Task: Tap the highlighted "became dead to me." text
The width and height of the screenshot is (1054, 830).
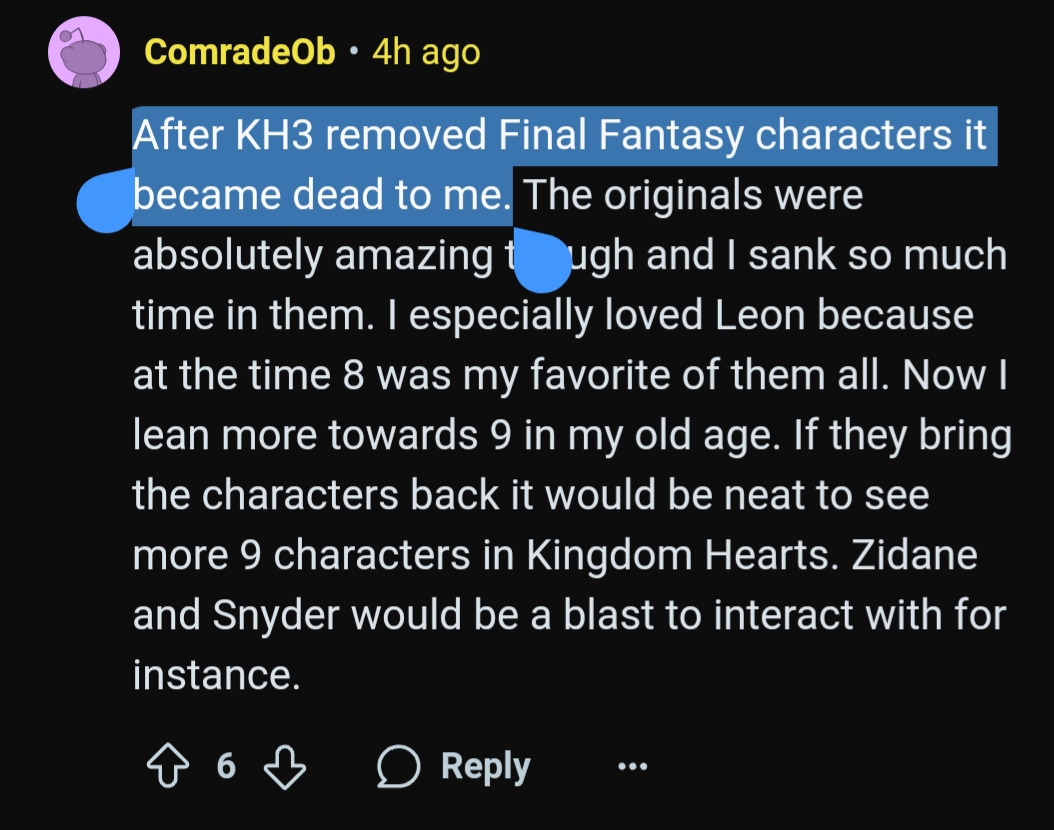Action: [x=322, y=196]
